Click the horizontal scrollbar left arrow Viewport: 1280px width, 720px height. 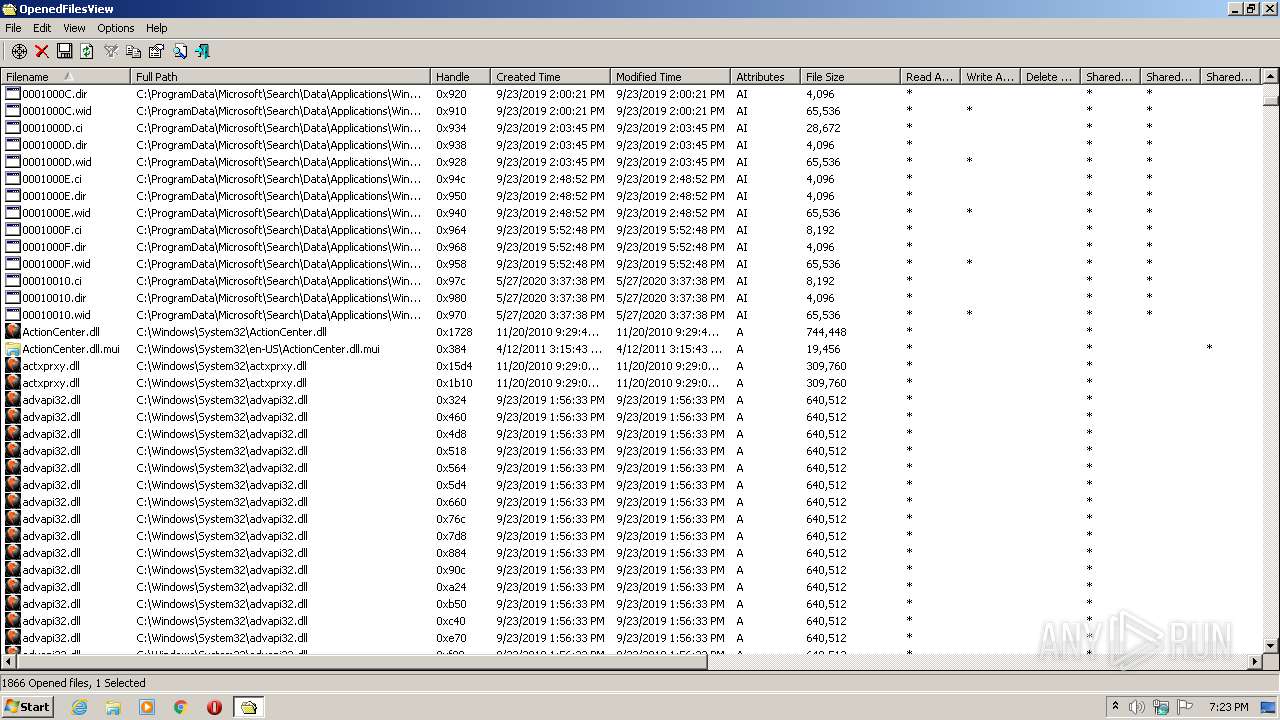9,662
